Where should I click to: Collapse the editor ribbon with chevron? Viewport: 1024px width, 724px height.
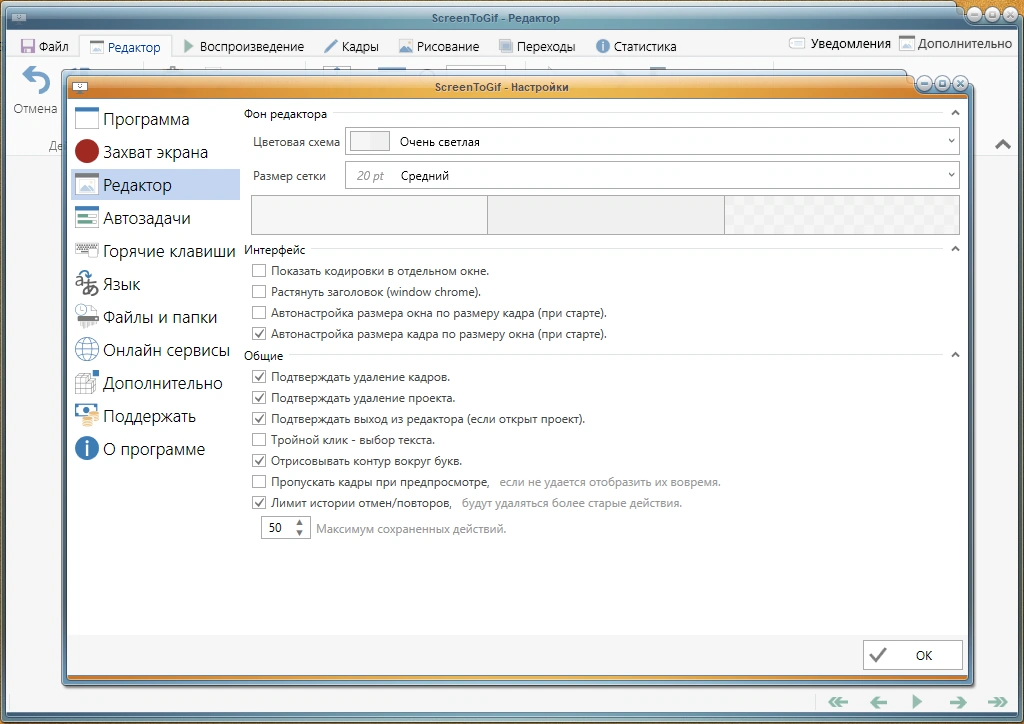click(1003, 144)
